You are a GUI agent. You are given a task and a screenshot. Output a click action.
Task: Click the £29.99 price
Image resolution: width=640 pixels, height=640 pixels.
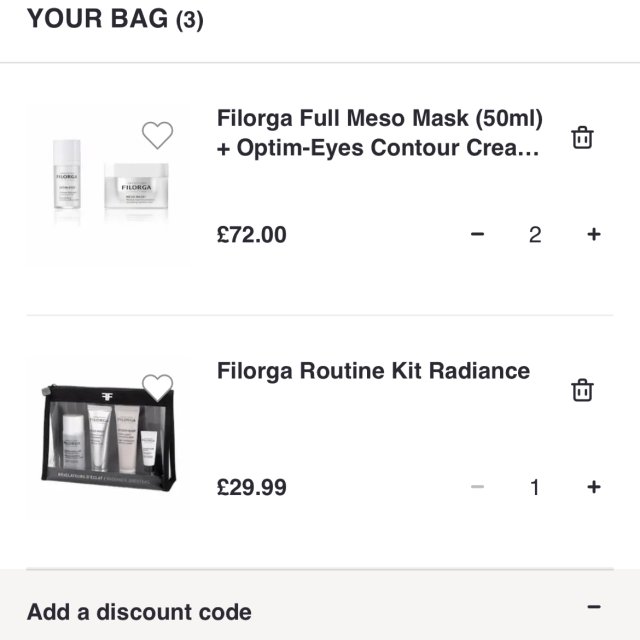tap(252, 488)
